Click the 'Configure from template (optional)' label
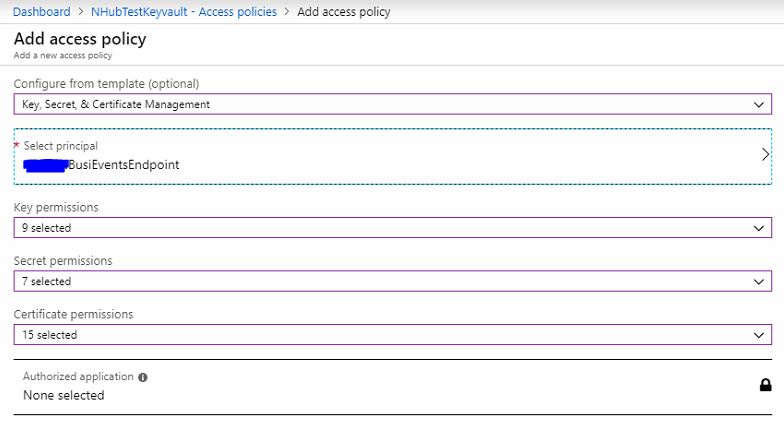 point(106,83)
